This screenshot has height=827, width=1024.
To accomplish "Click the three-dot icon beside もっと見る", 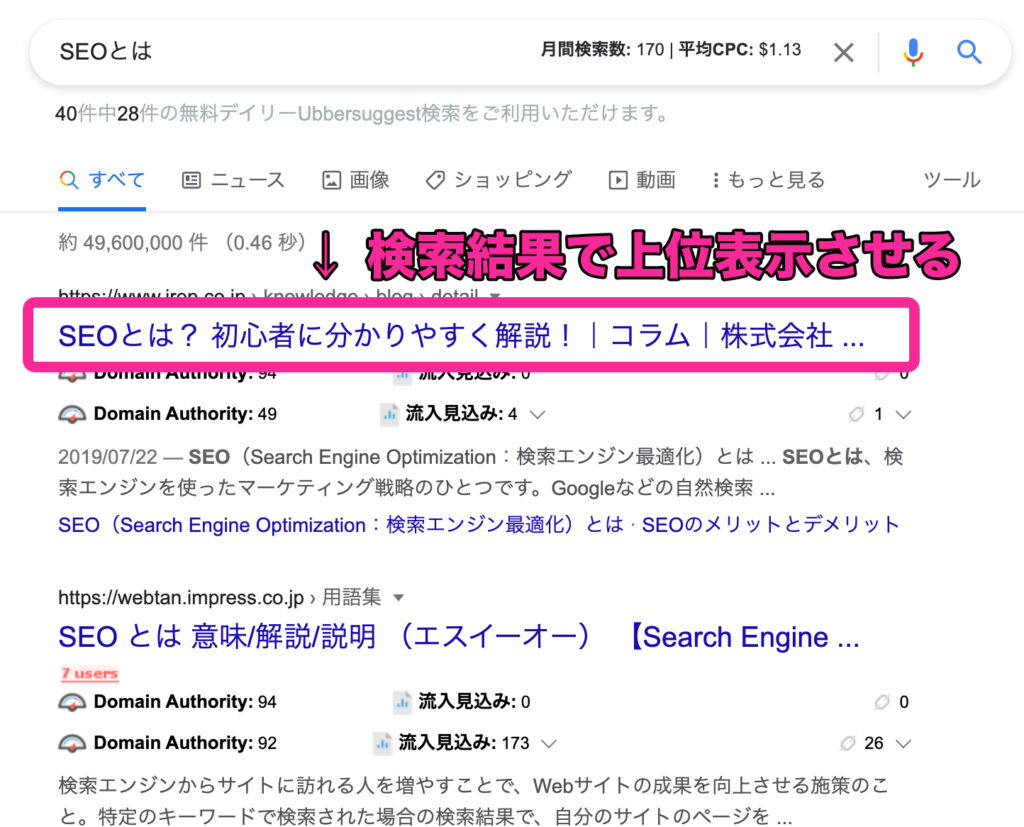I will coord(716,180).
